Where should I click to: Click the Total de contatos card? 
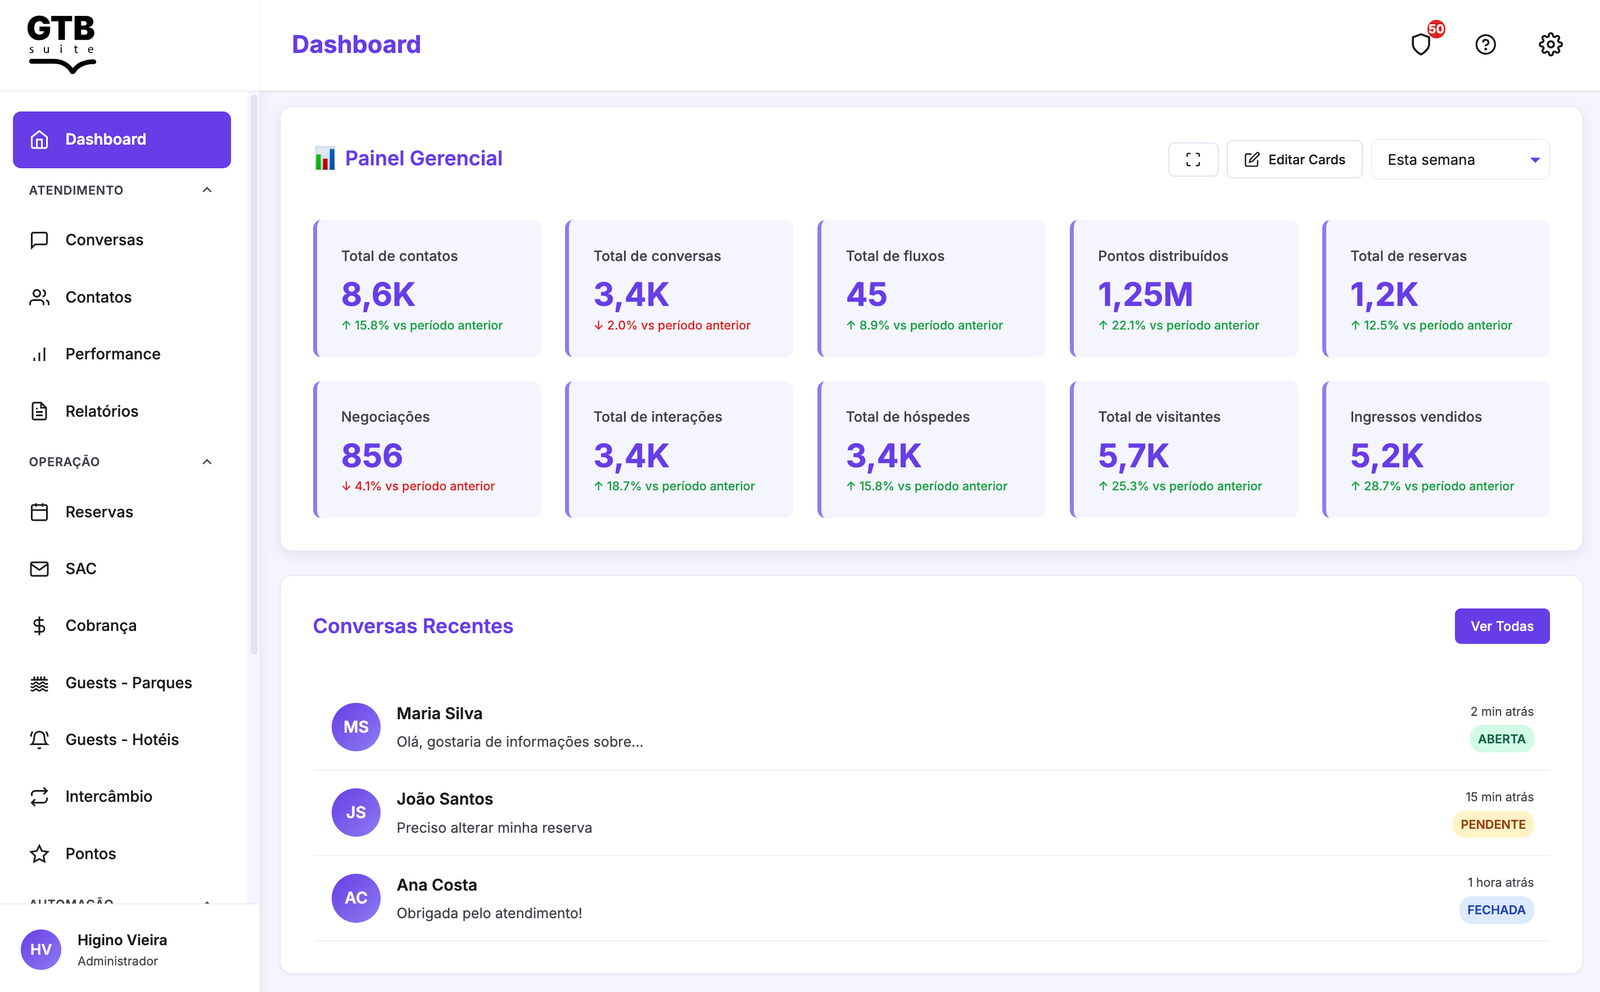pos(427,289)
